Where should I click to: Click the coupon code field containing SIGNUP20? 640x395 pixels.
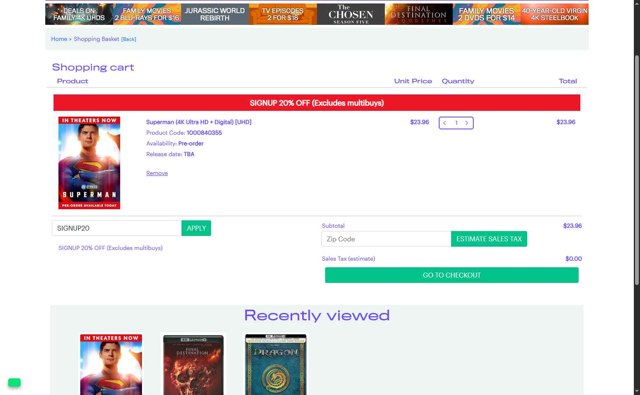[117, 228]
